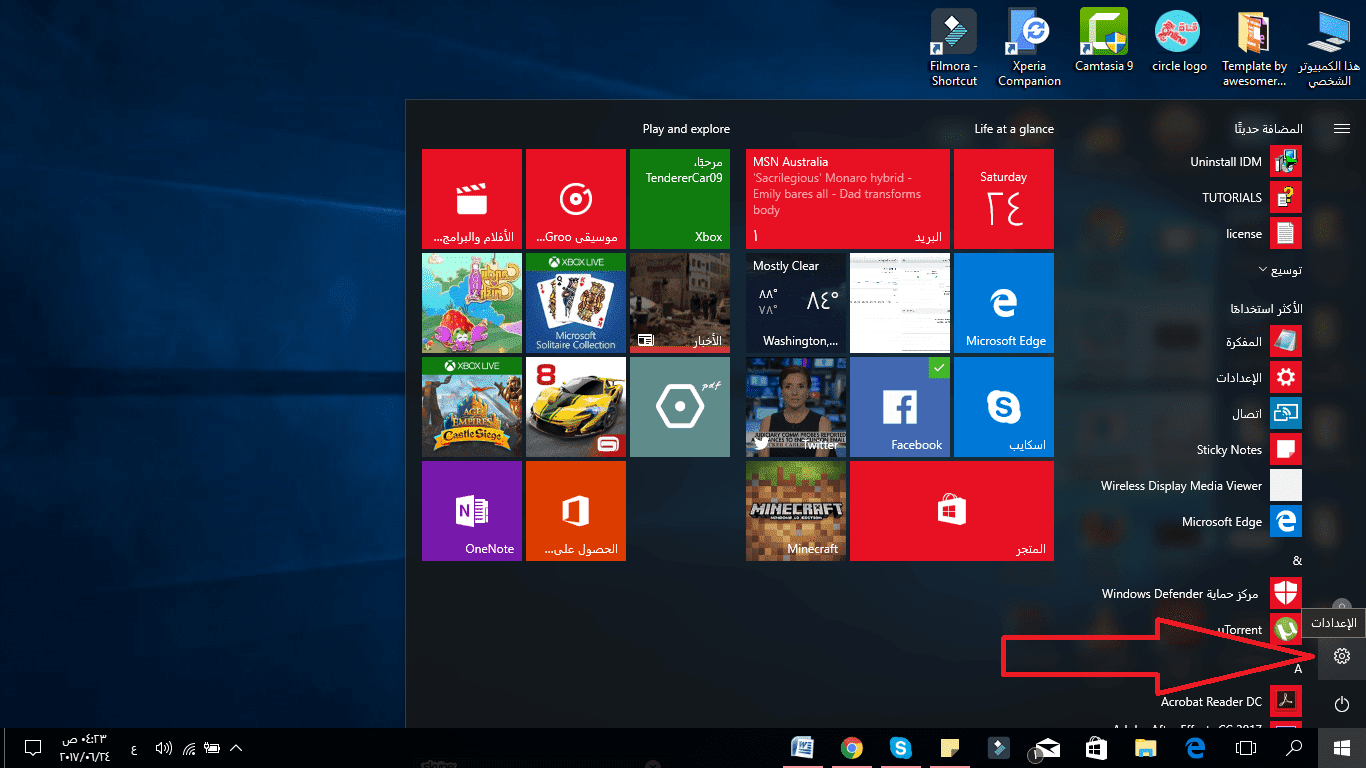Click the Power button in Start sidebar
This screenshot has height=768, width=1366.
(x=1342, y=705)
